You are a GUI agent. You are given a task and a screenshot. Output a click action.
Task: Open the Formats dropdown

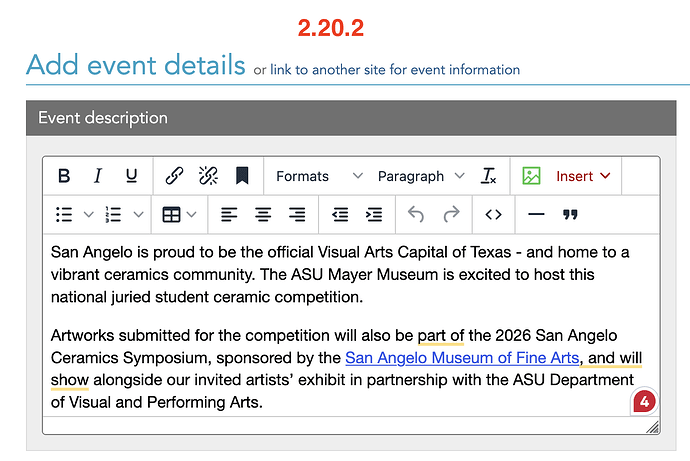tap(318, 176)
